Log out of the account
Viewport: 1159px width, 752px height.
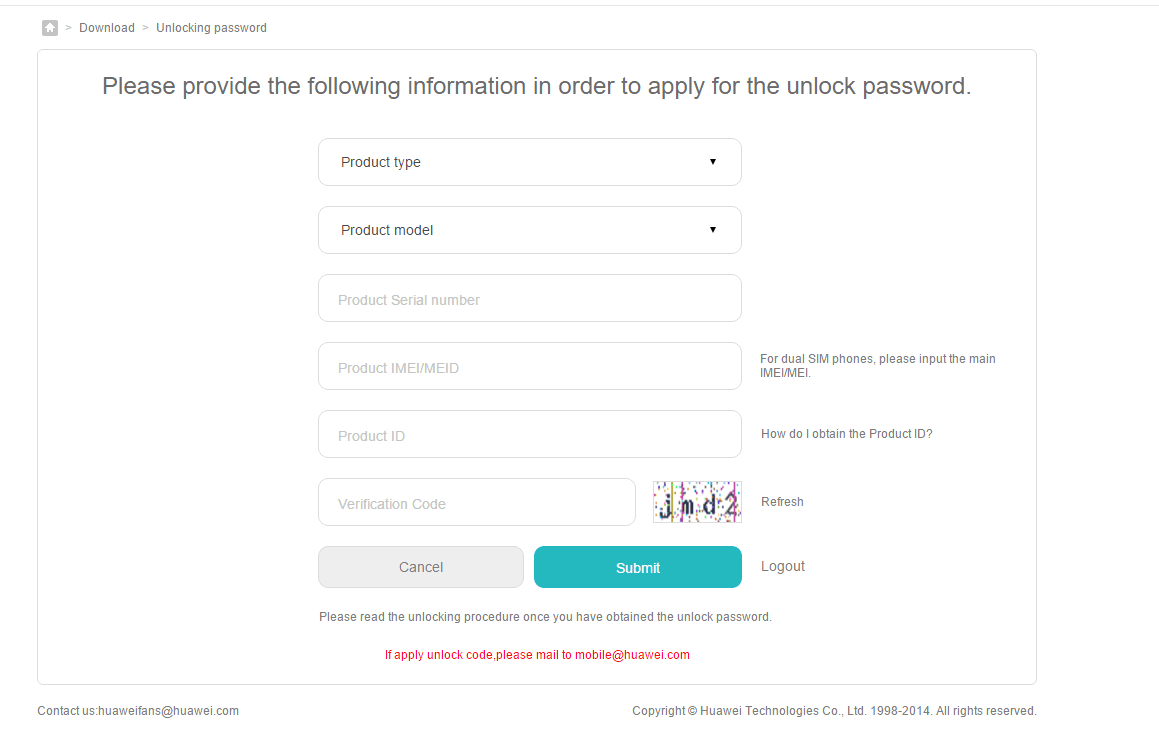tap(783, 566)
